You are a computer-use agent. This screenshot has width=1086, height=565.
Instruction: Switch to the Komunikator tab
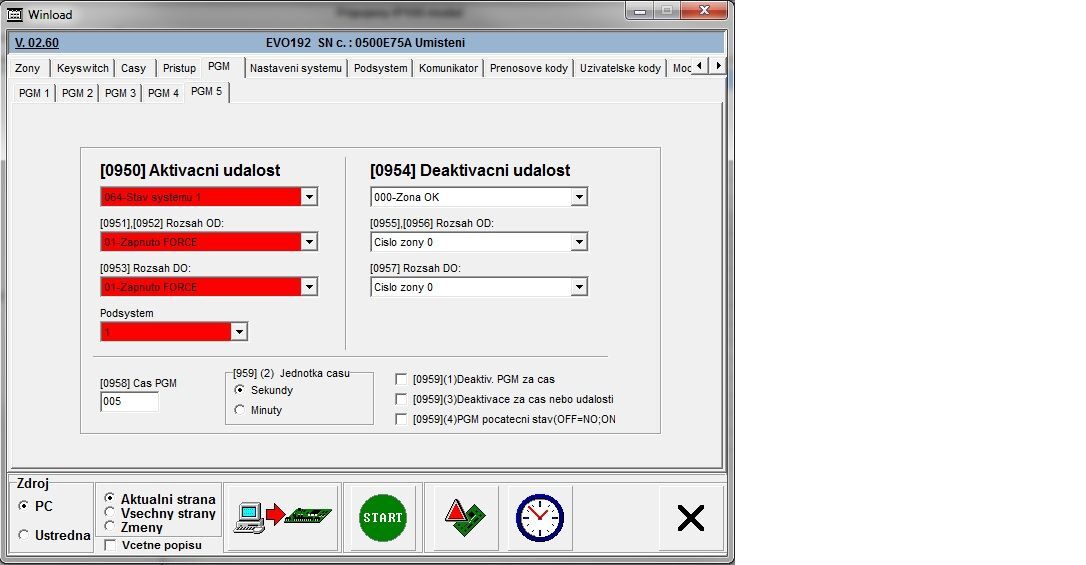(x=448, y=68)
